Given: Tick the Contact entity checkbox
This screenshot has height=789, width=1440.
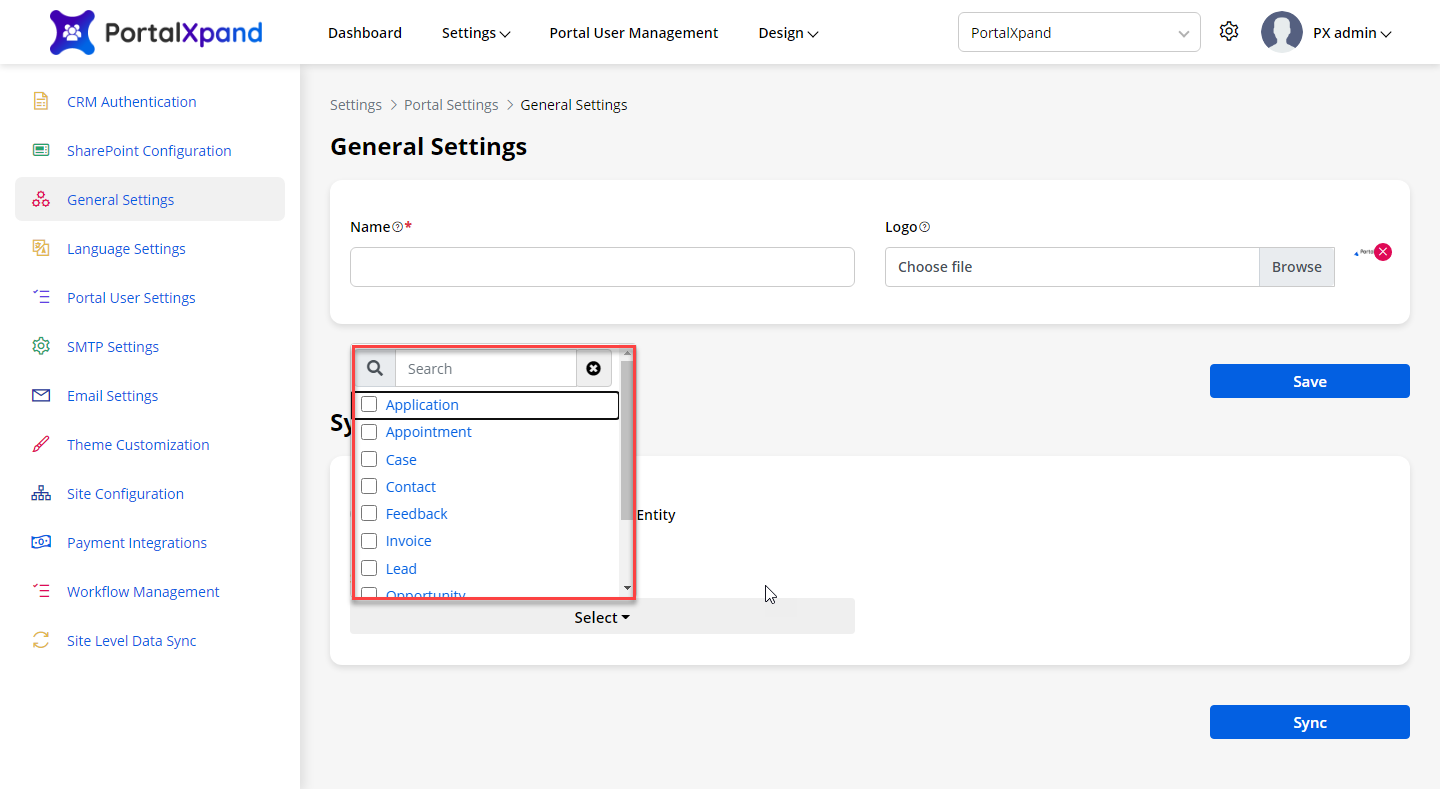Looking at the screenshot, I should click(x=369, y=487).
